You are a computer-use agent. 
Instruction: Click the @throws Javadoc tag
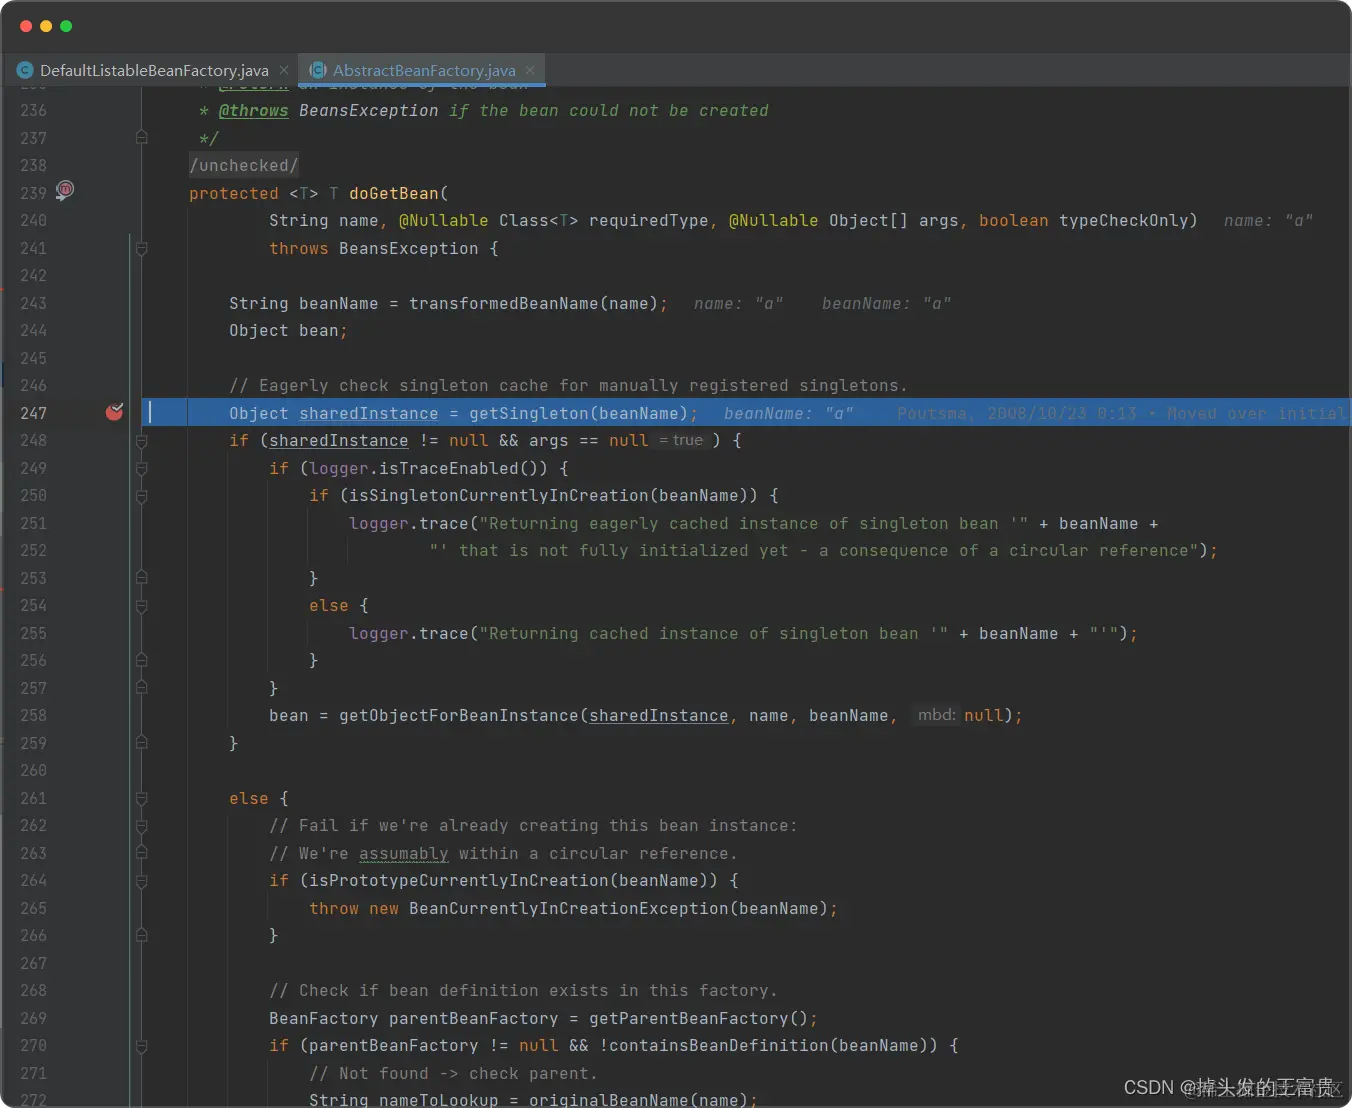point(253,111)
